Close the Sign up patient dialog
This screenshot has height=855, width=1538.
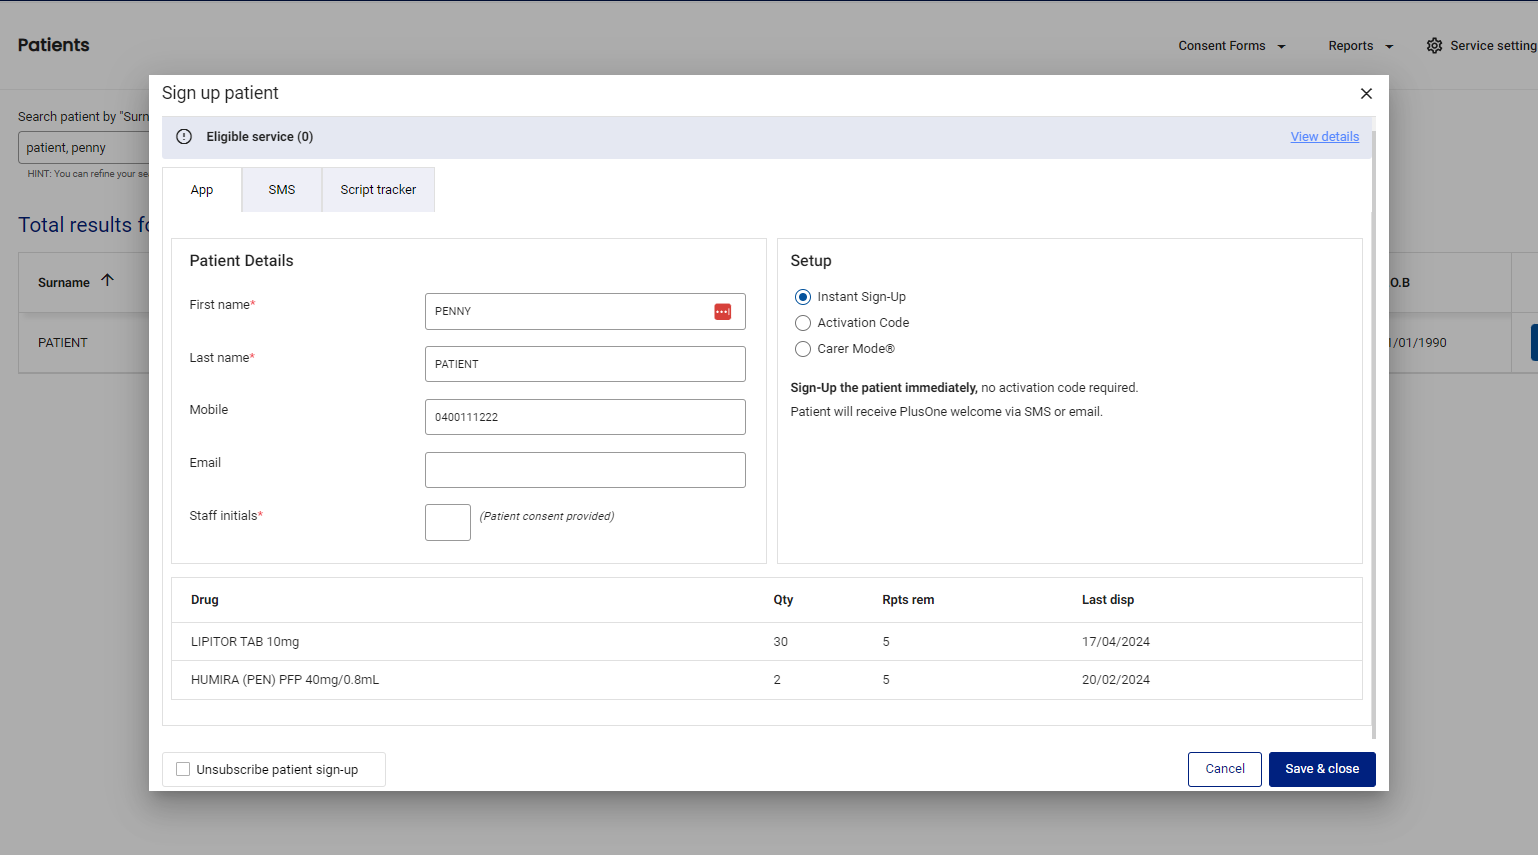click(1366, 93)
